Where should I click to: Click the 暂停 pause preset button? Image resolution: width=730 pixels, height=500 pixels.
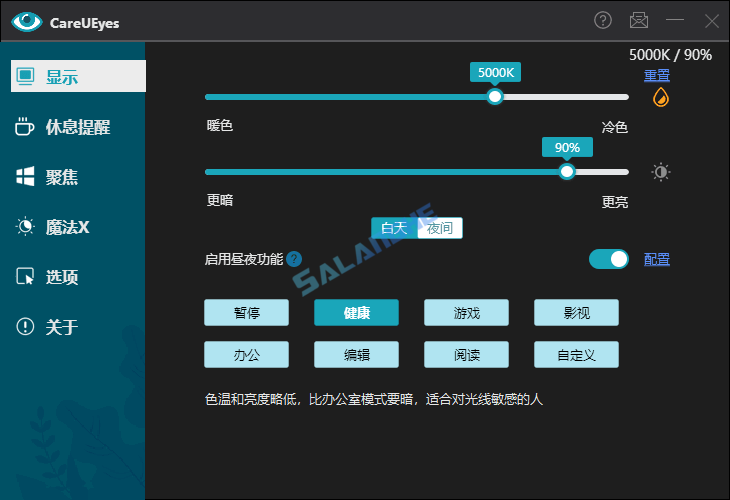246,312
